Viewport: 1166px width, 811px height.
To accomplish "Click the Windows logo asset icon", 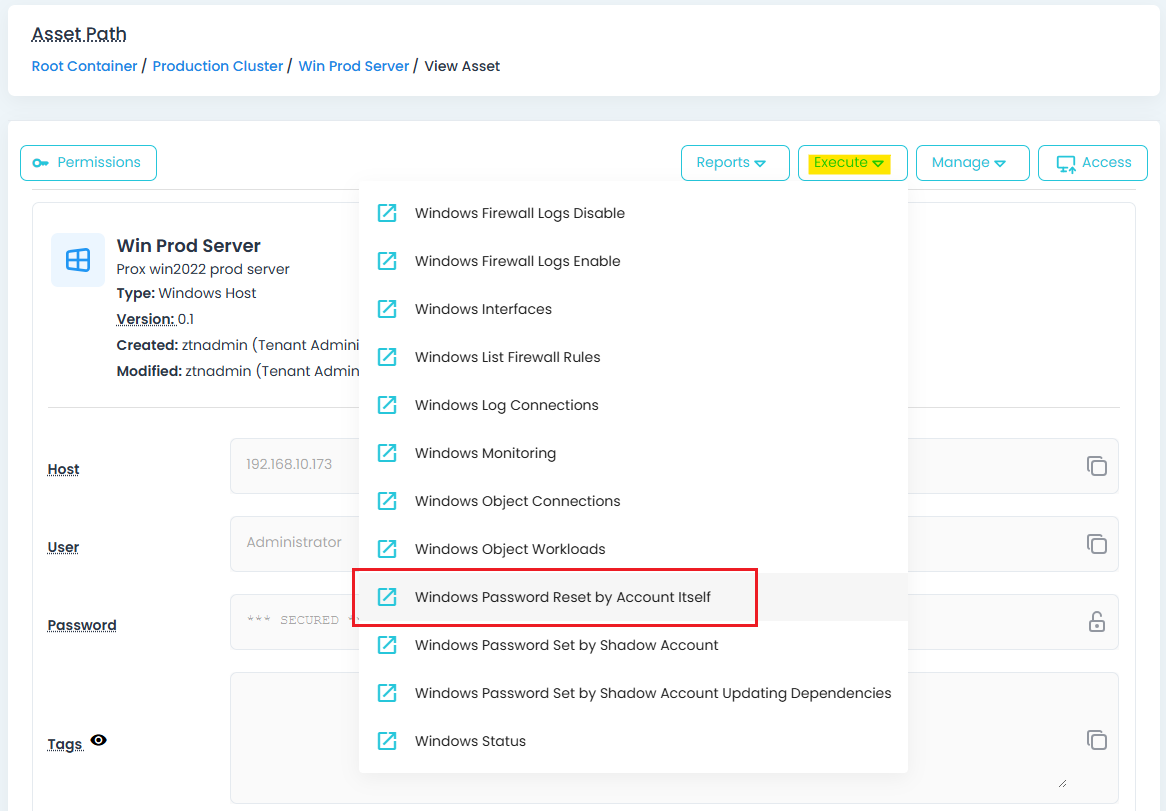I will 78,260.
